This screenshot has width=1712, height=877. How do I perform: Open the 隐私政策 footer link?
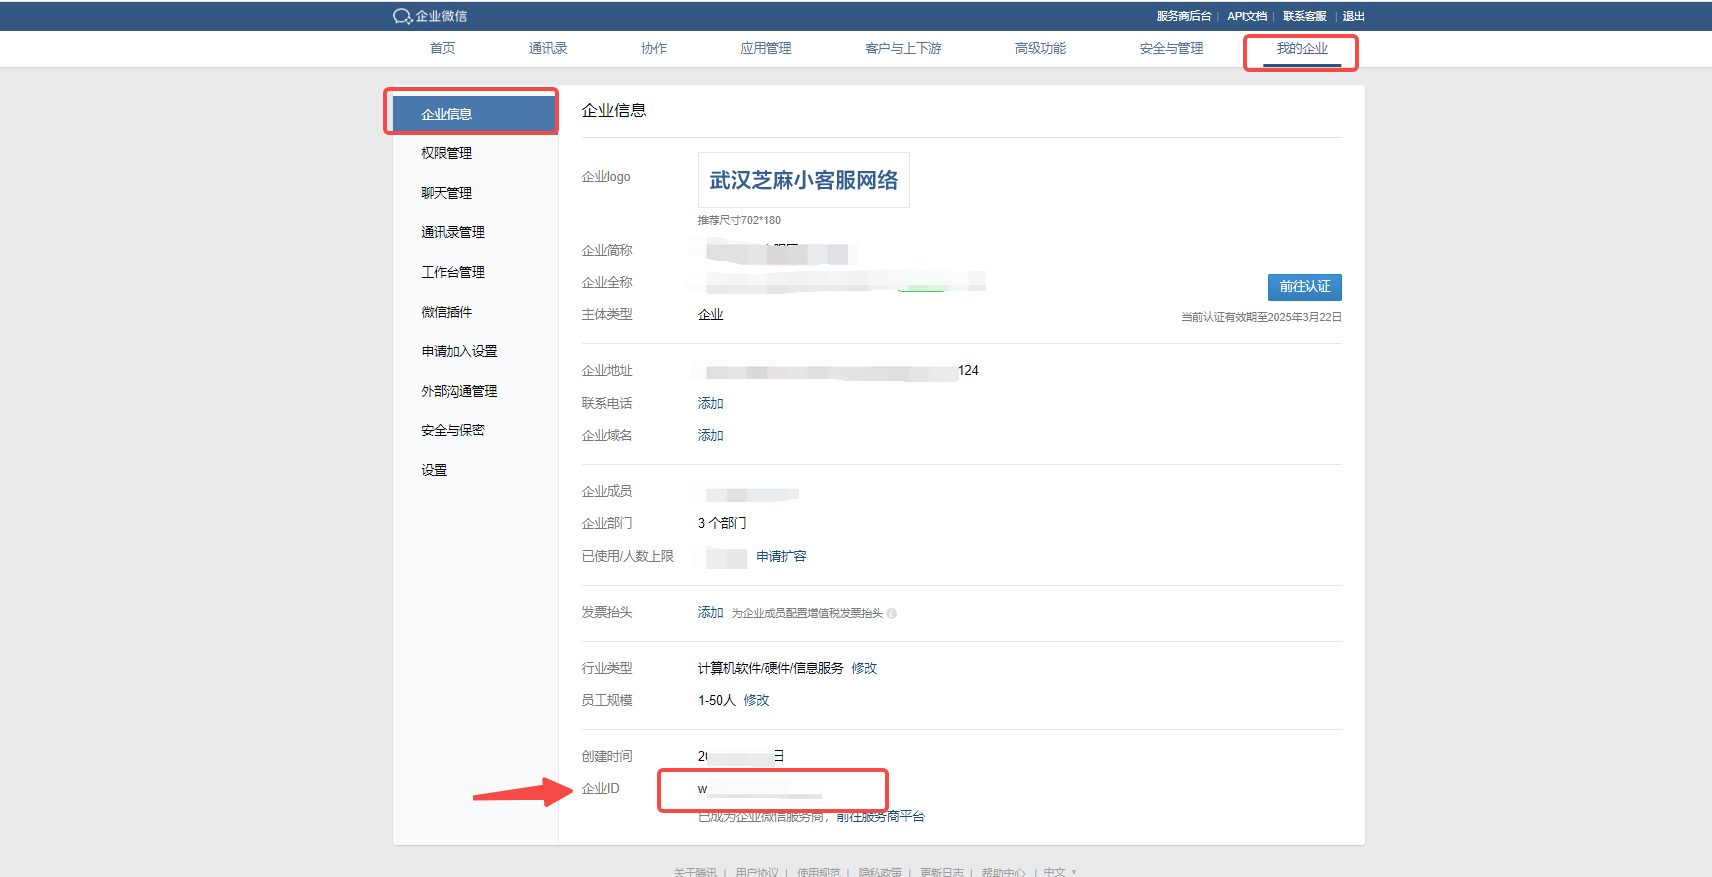tap(880, 872)
